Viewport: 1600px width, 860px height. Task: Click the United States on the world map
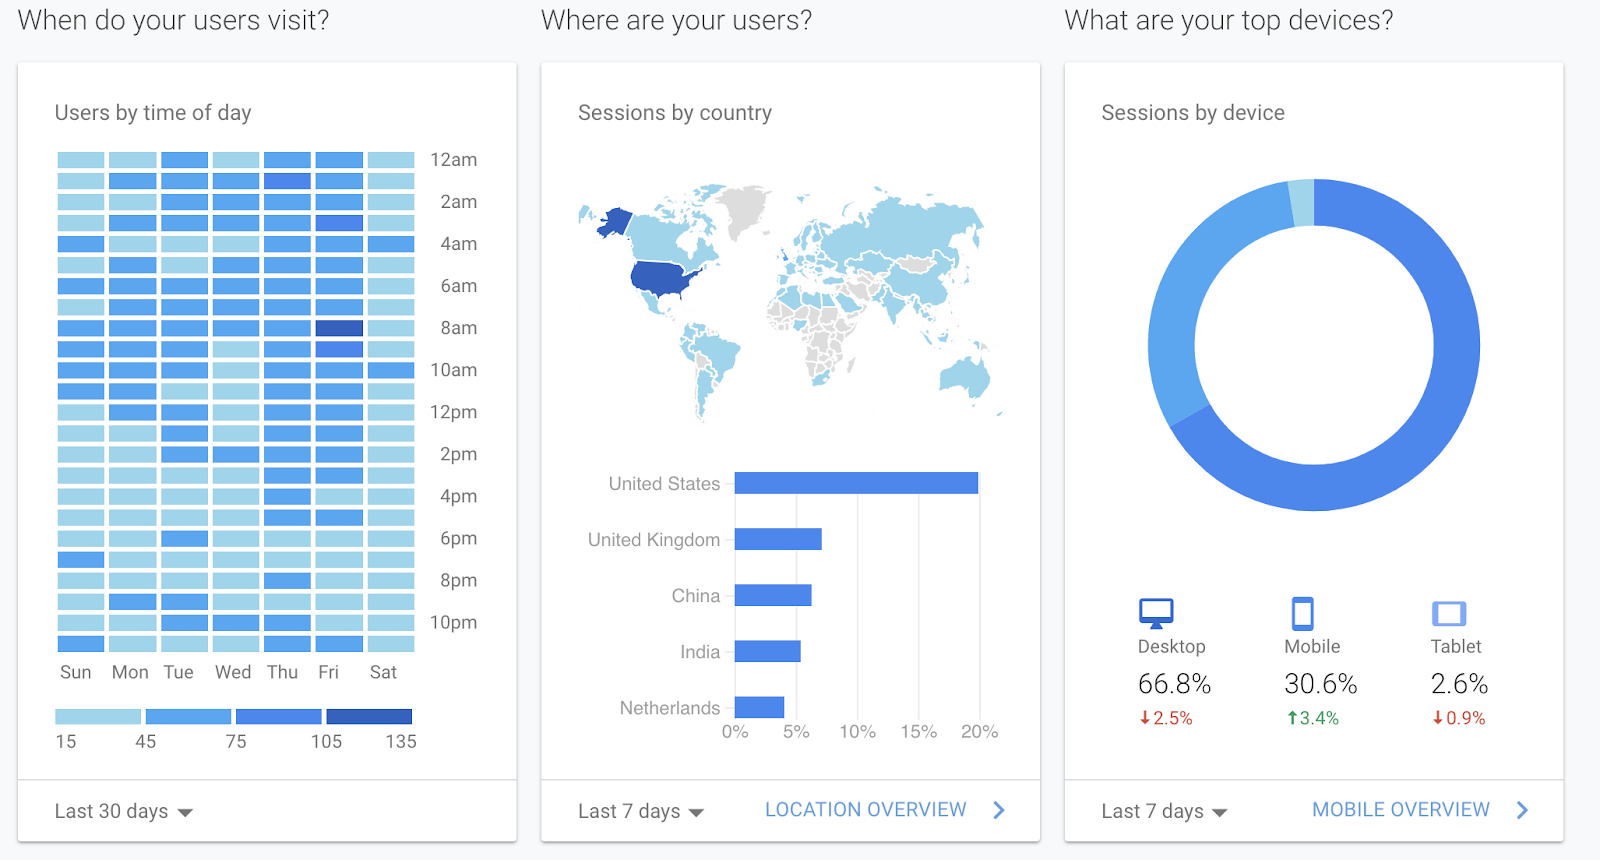664,278
